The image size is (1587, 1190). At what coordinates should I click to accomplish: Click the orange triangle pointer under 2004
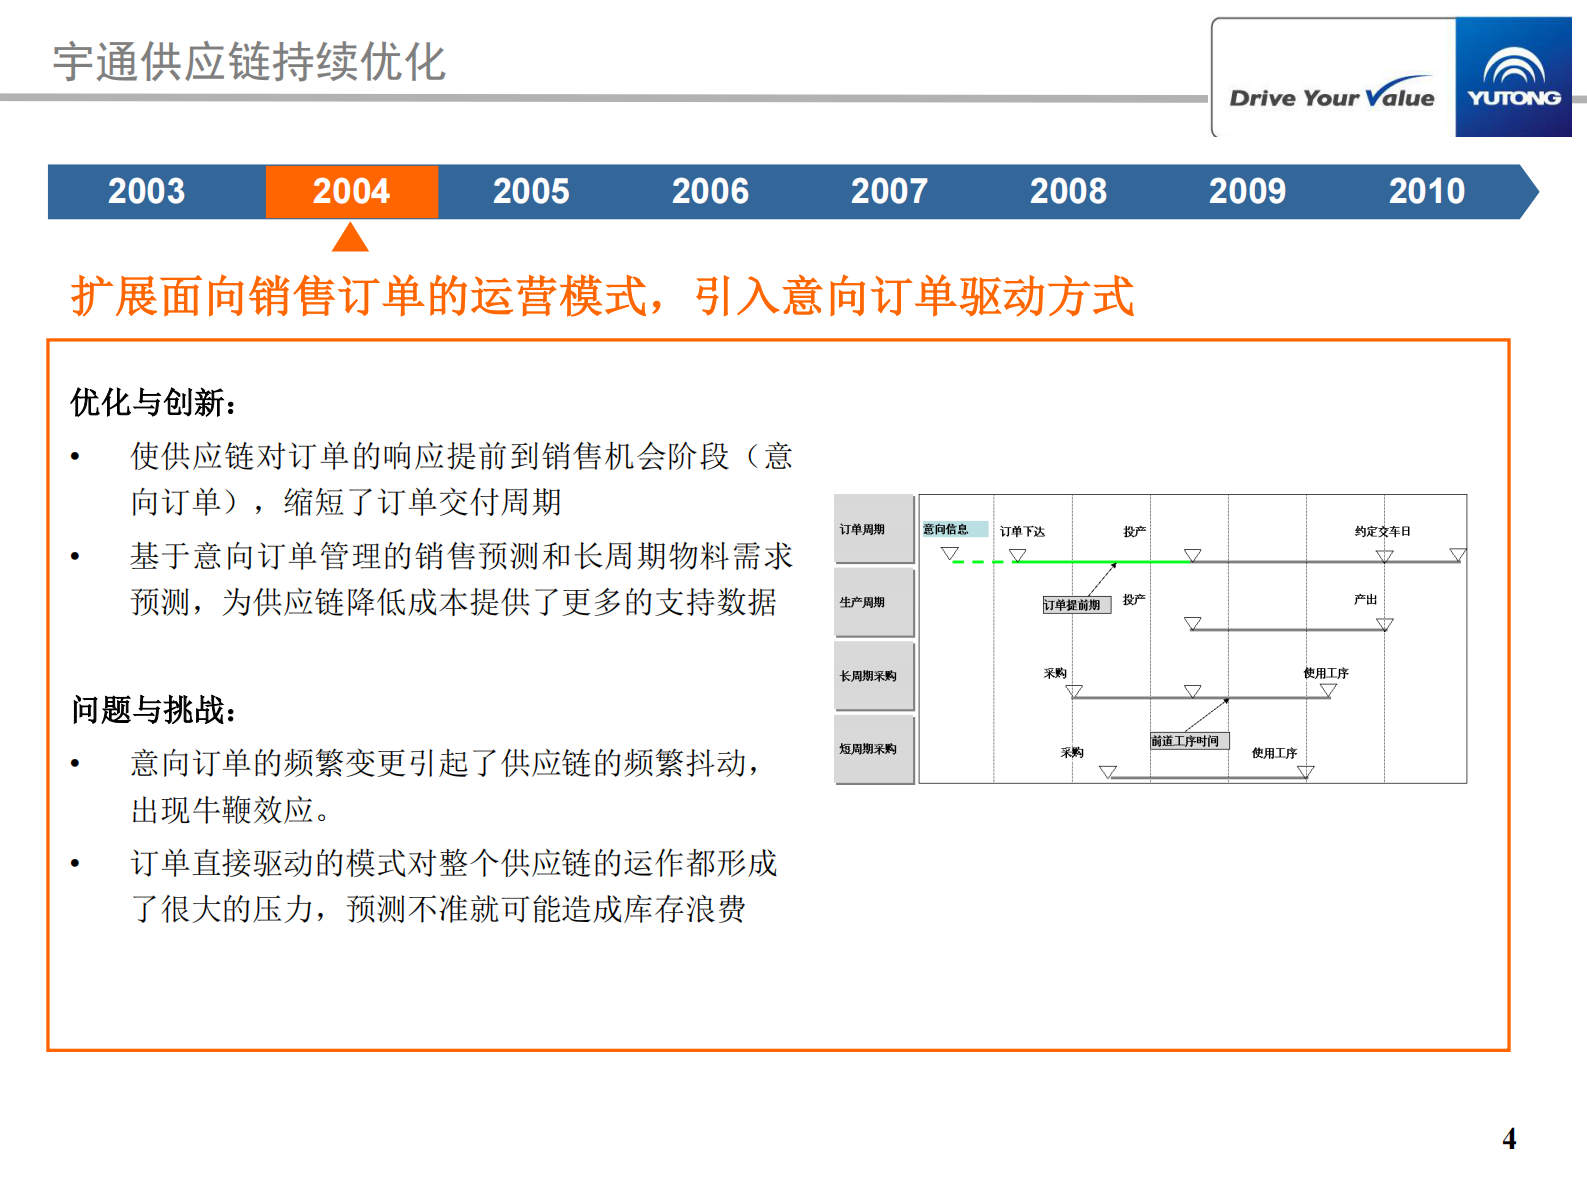click(350, 237)
